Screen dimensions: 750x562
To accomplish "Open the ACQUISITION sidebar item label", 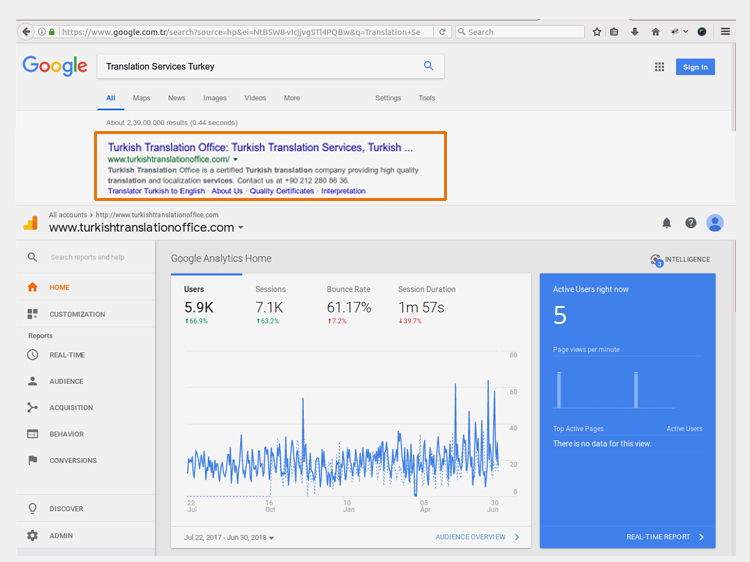I will tap(71, 408).
